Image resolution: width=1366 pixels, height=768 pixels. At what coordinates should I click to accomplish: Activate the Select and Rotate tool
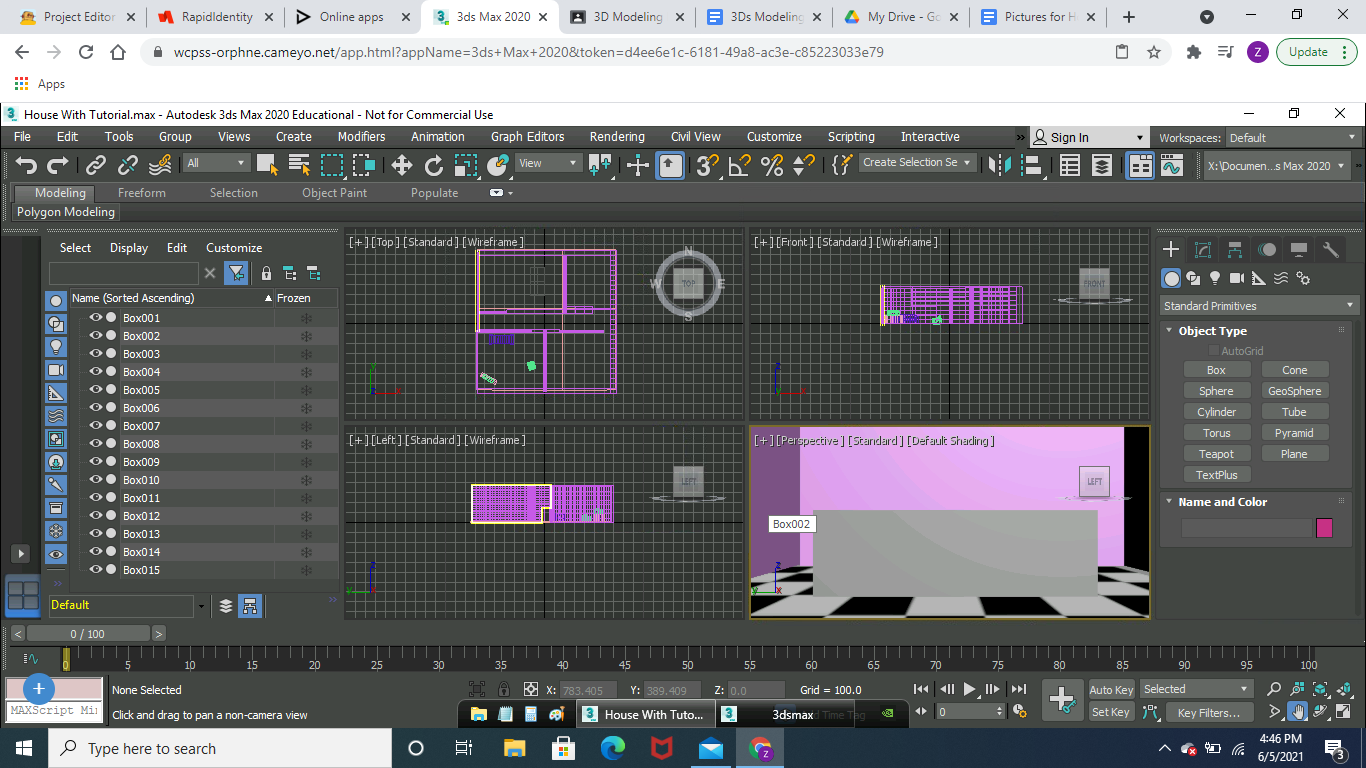[x=433, y=166]
